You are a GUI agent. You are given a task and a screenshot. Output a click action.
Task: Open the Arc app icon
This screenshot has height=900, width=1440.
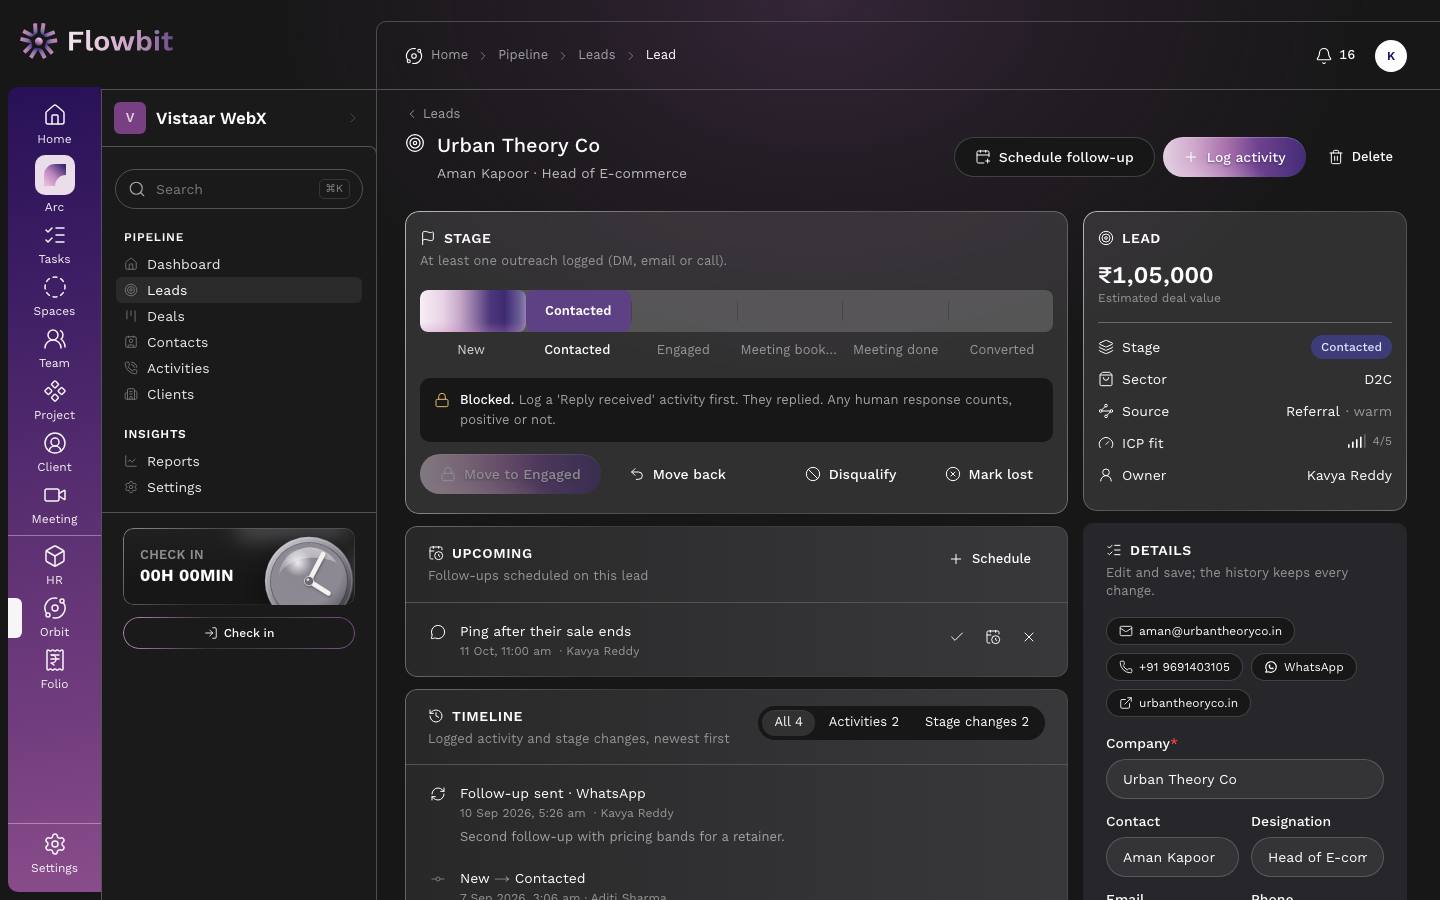click(54, 184)
